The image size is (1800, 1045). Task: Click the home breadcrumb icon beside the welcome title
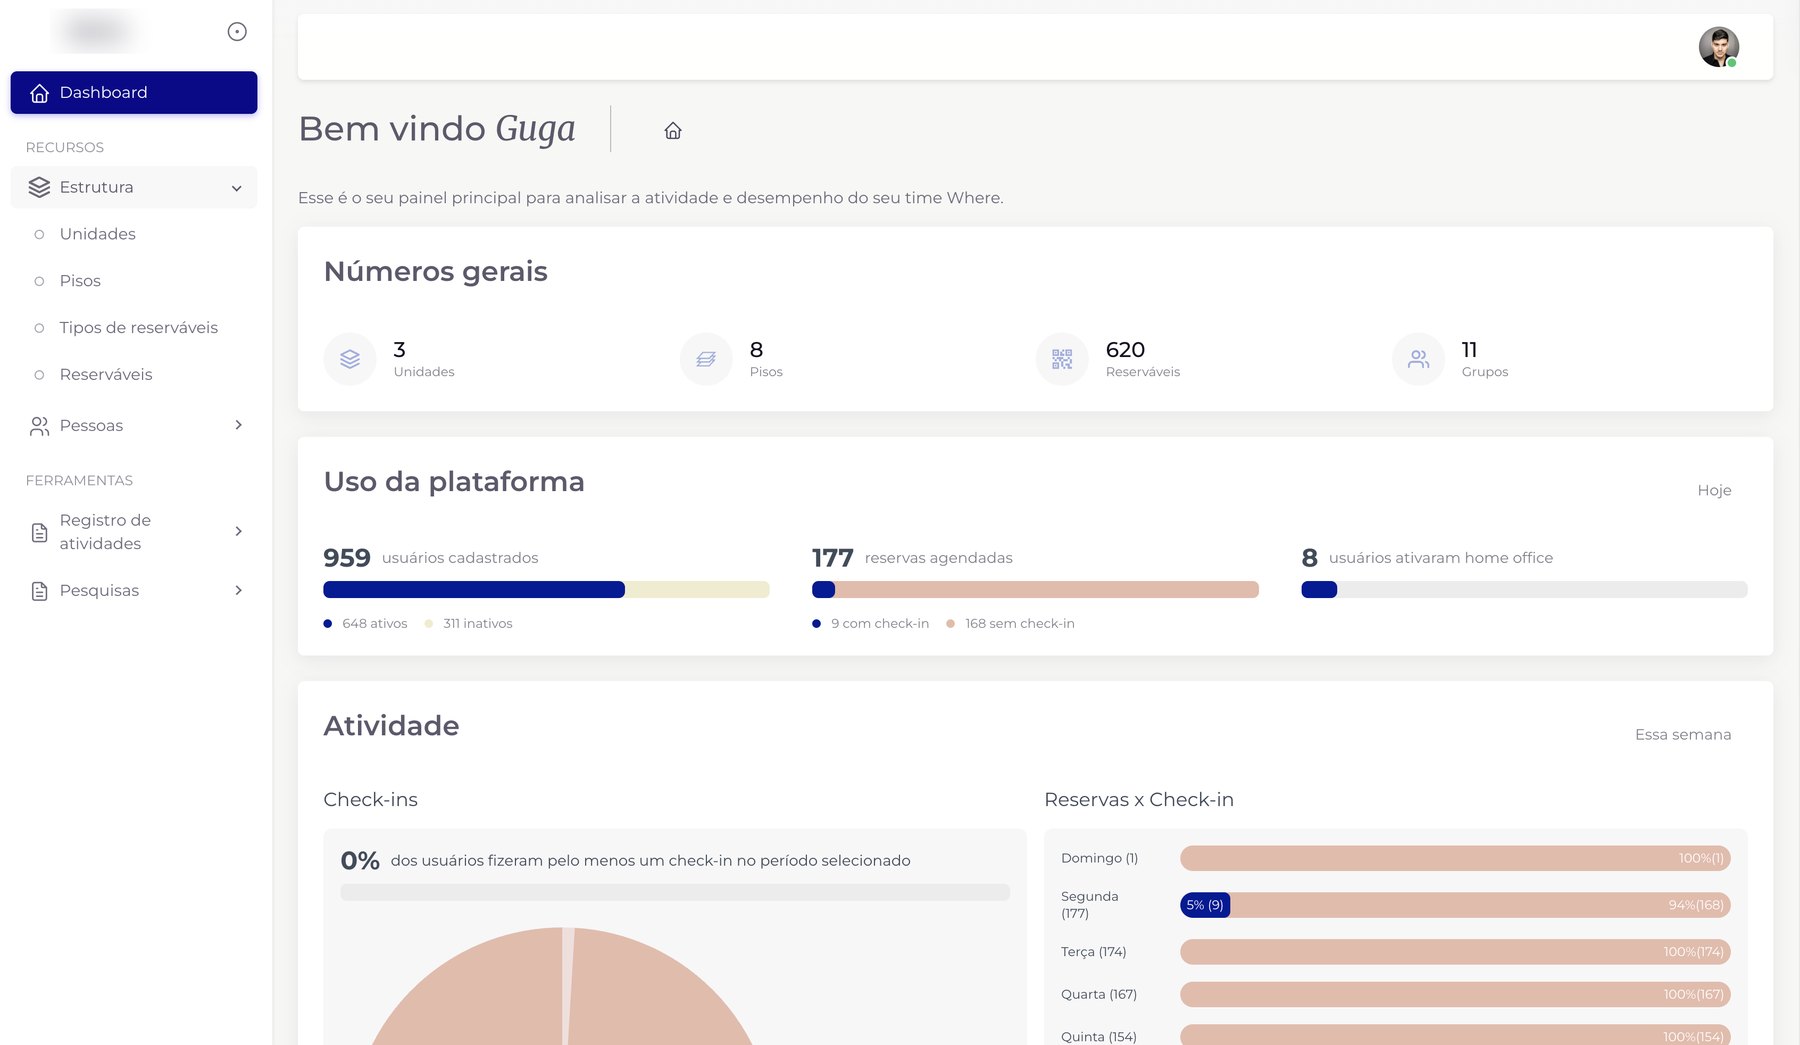click(x=673, y=131)
